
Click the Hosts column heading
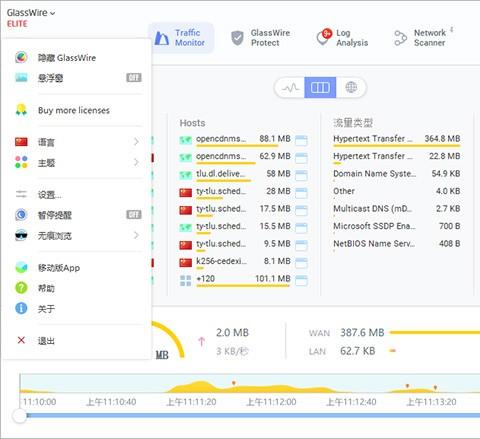tap(192, 123)
